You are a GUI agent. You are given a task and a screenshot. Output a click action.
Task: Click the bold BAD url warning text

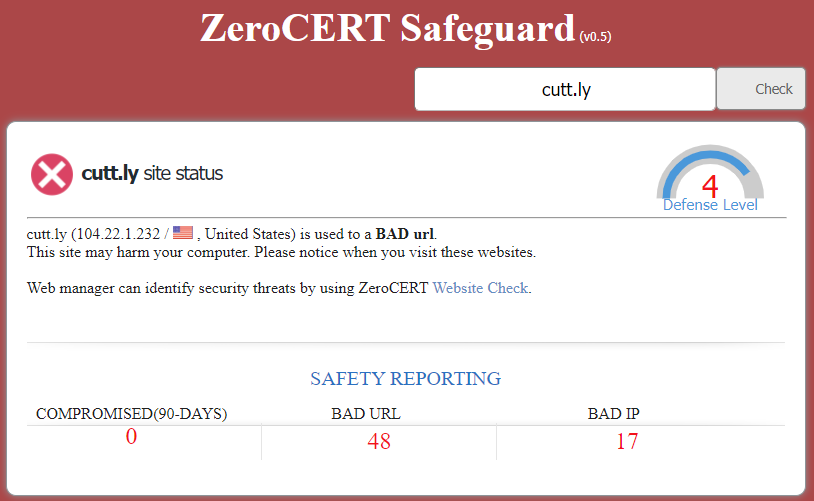pyautogui.click(x=405, y=234)
